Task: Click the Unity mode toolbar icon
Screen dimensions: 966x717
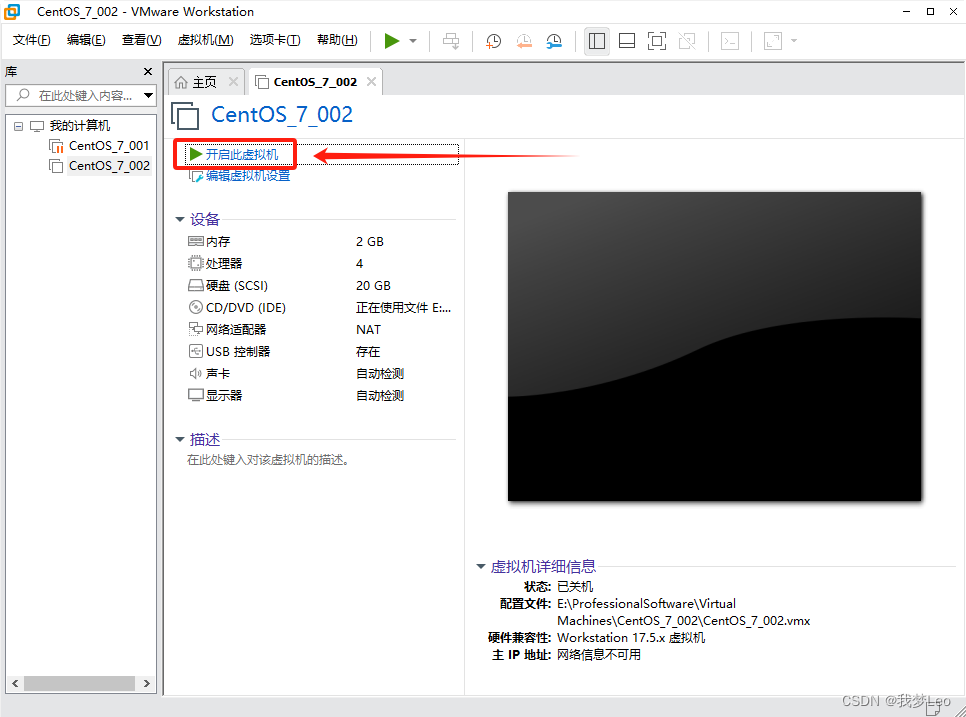Action: point(687,41)
